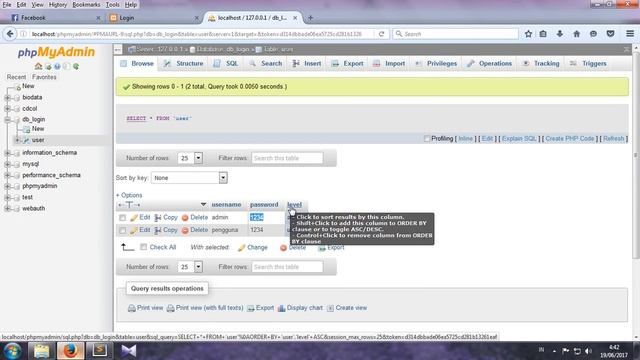Open the Bookmarks menu in menu bar
The height and width of the screenshot is (360, 640).
[x=86, y=5]
